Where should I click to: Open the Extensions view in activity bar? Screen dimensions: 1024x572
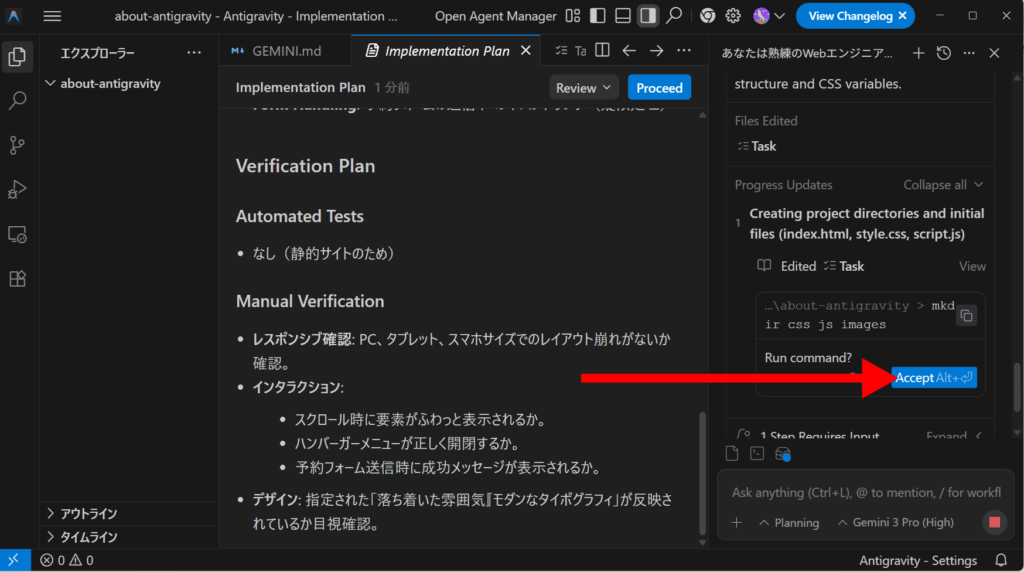click(17, 279)
